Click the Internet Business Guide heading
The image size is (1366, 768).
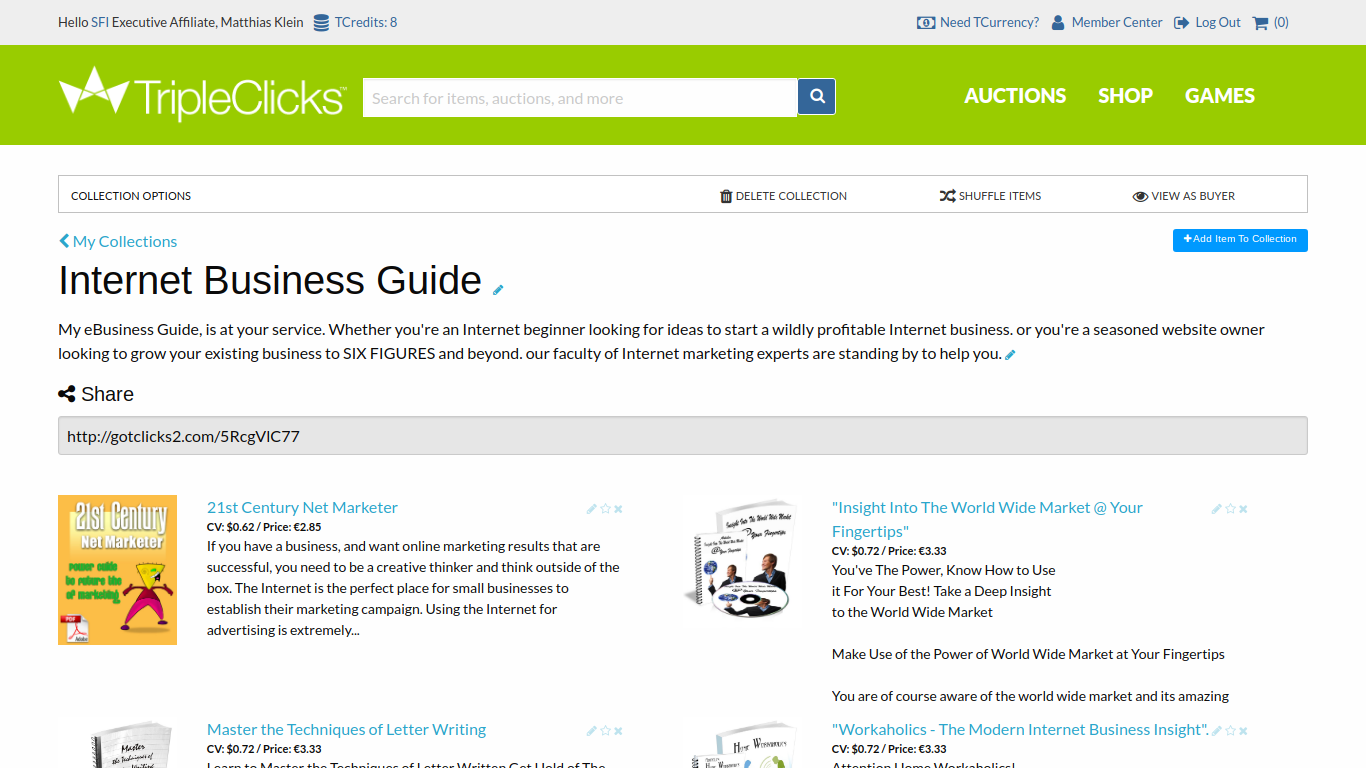coord(270,280)
